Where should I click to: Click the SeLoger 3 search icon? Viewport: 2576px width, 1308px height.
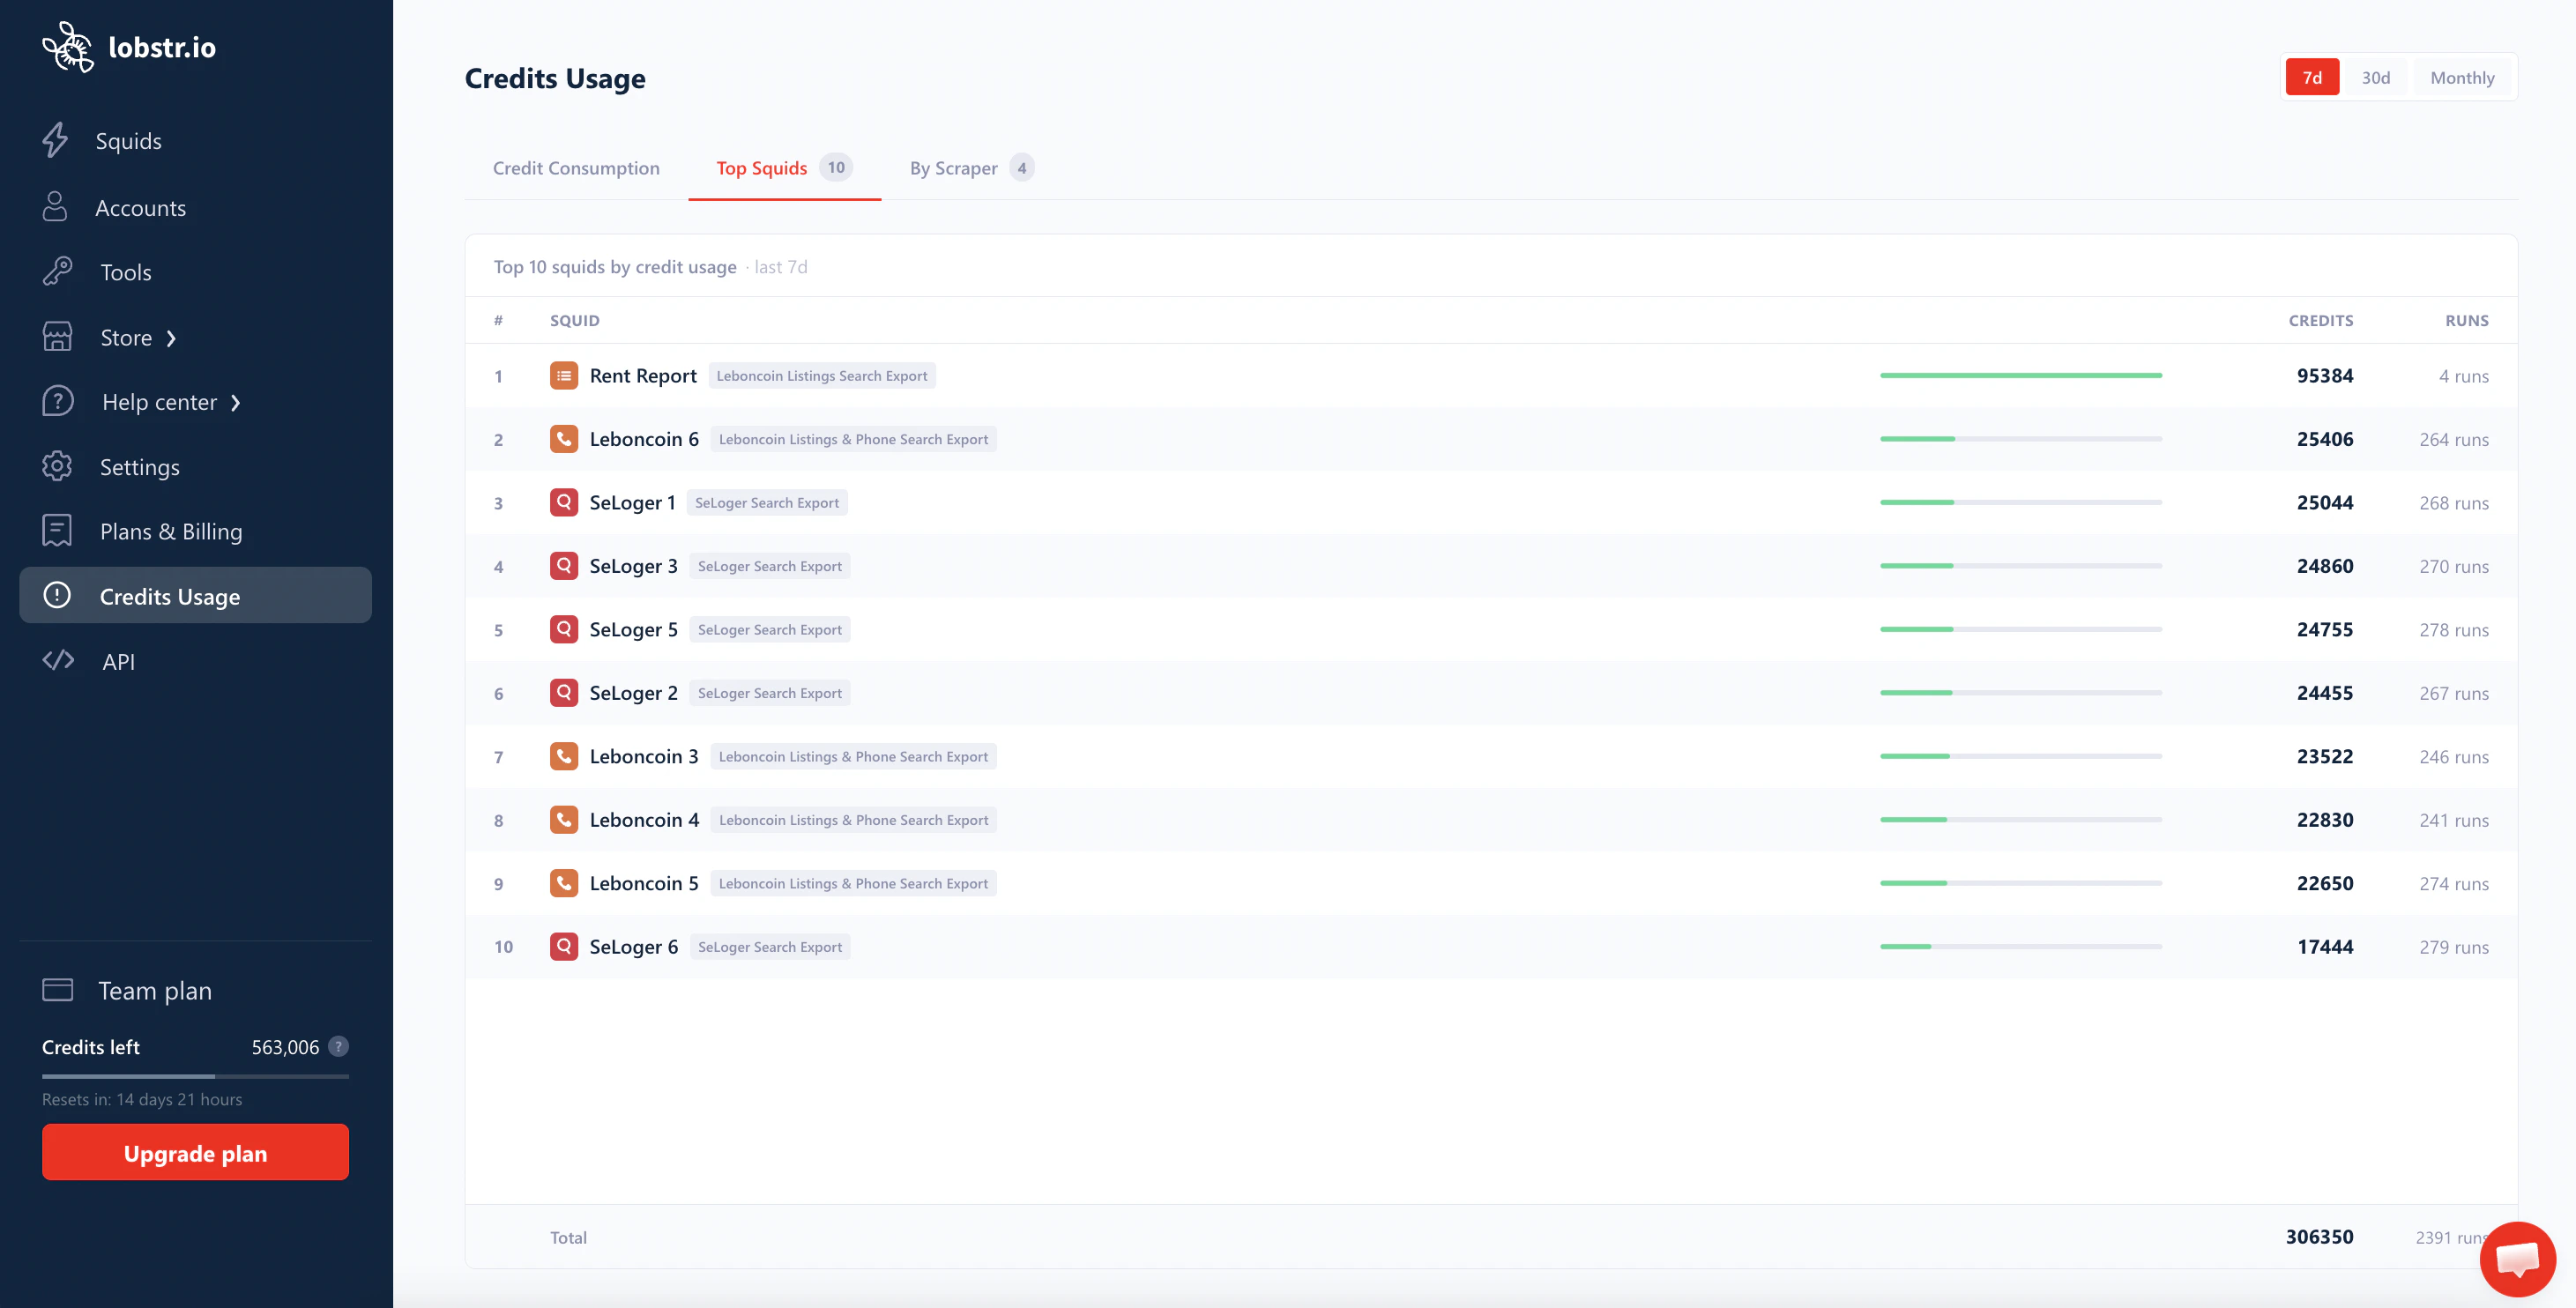(x=564, y=565)
